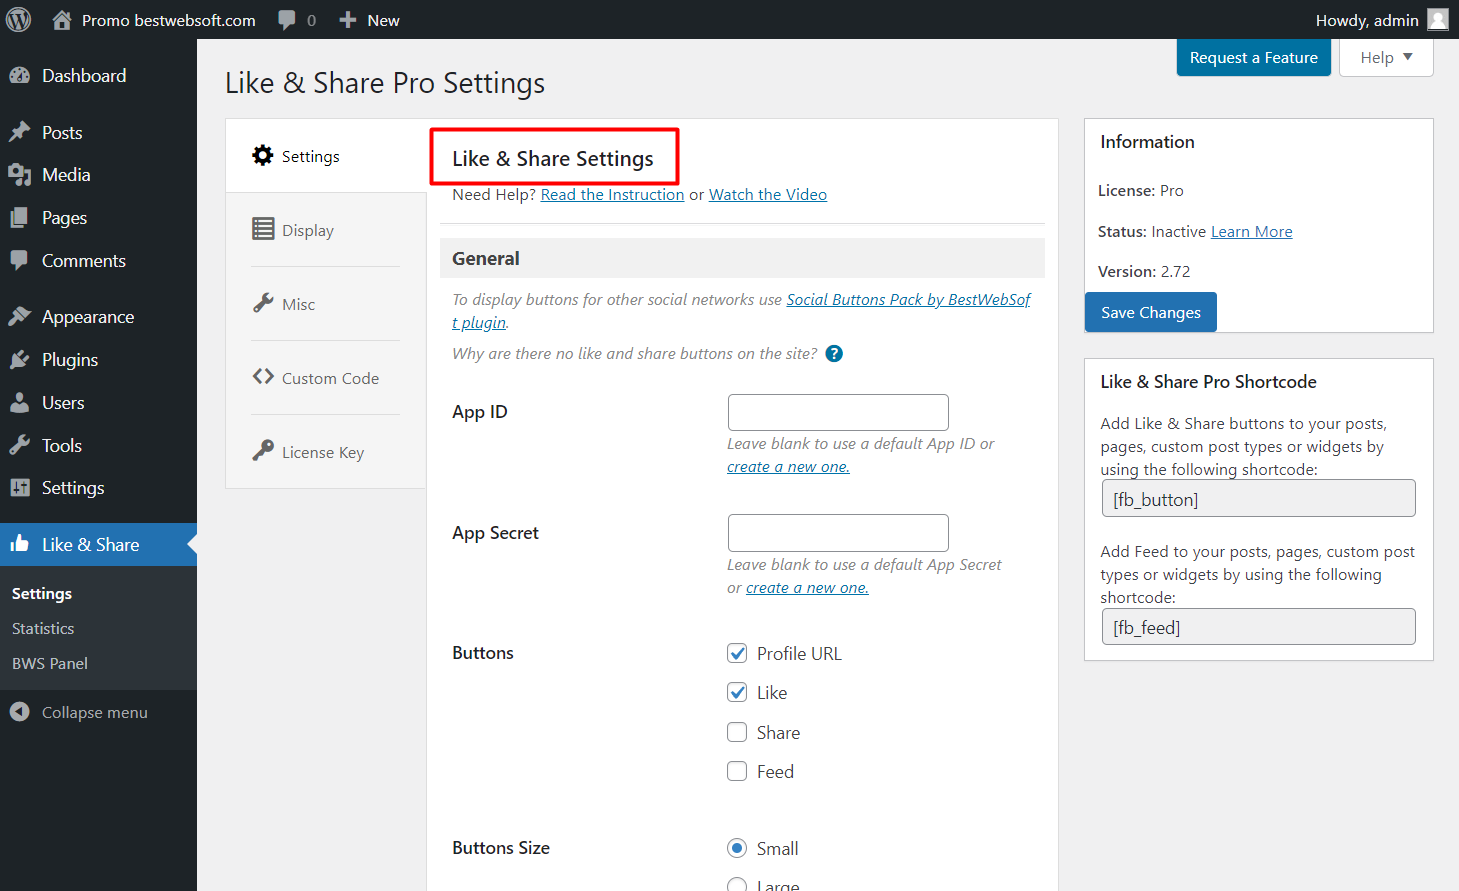1459x891 pixels.
Task: Enable the Feed button checkbox
Action: pyautogui.click(x=737, y=771)
